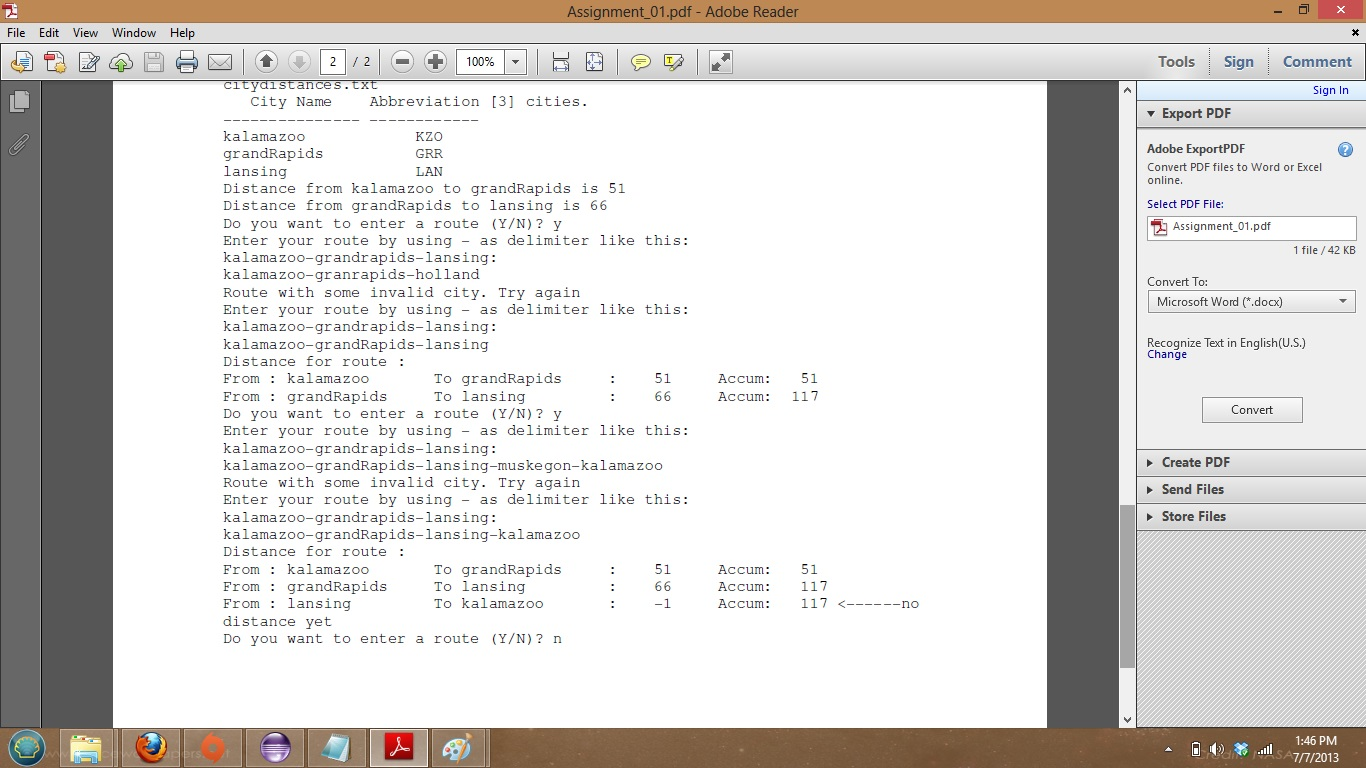Click the Open file toolbar icon
Screen dimensions: 1366x768
(x=22, y=62)
